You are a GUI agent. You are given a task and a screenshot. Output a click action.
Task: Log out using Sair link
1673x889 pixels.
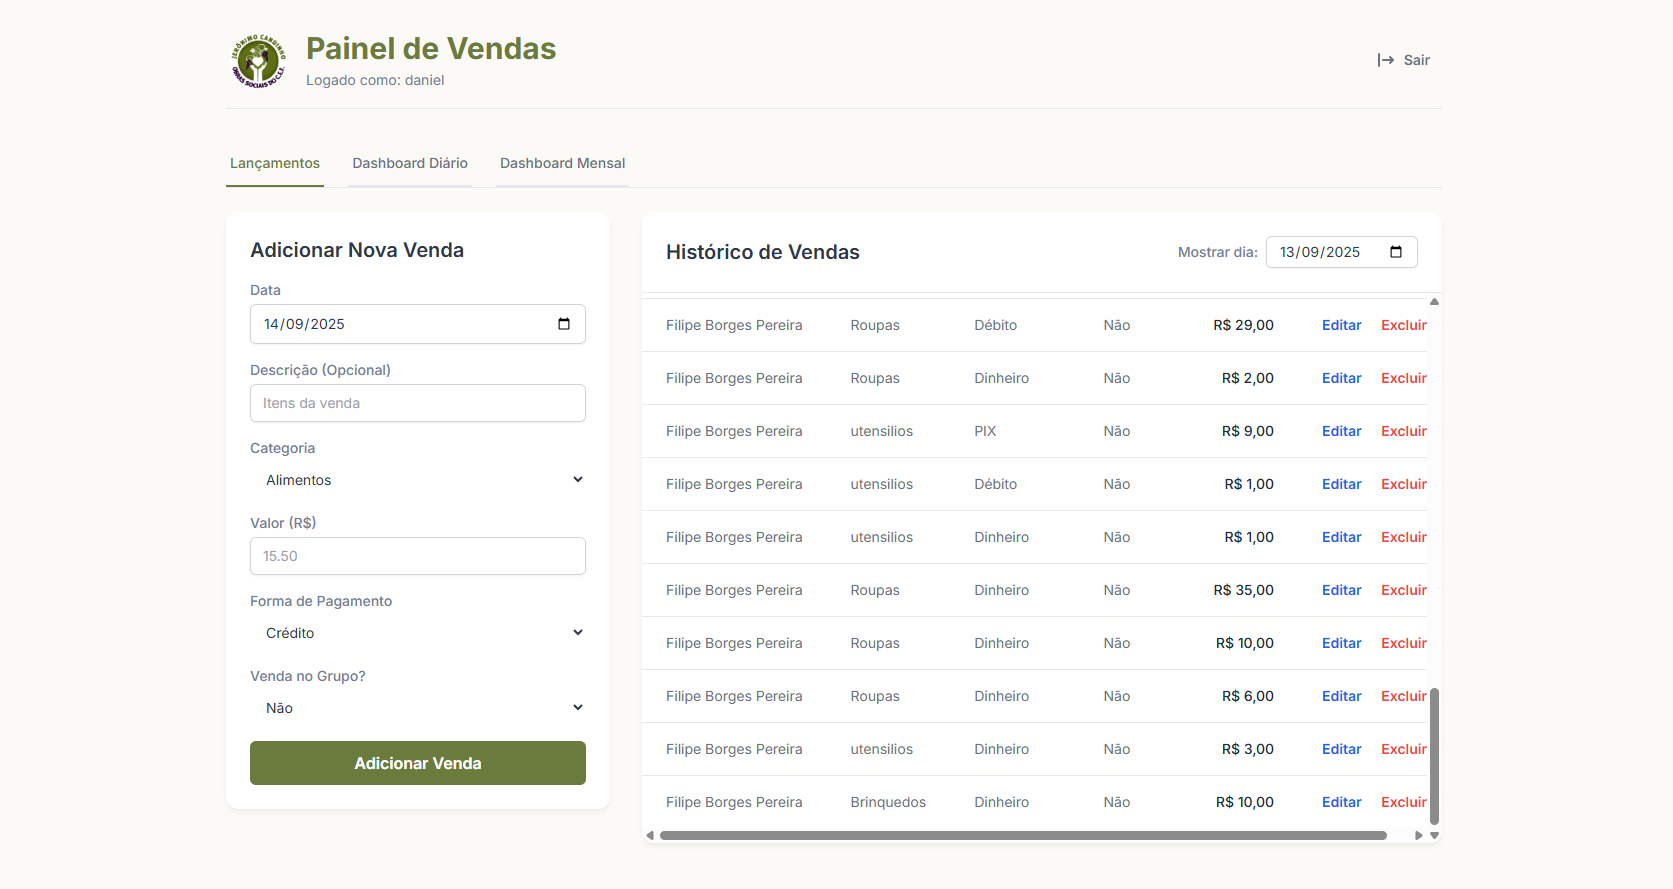(x=1404, y=60)
